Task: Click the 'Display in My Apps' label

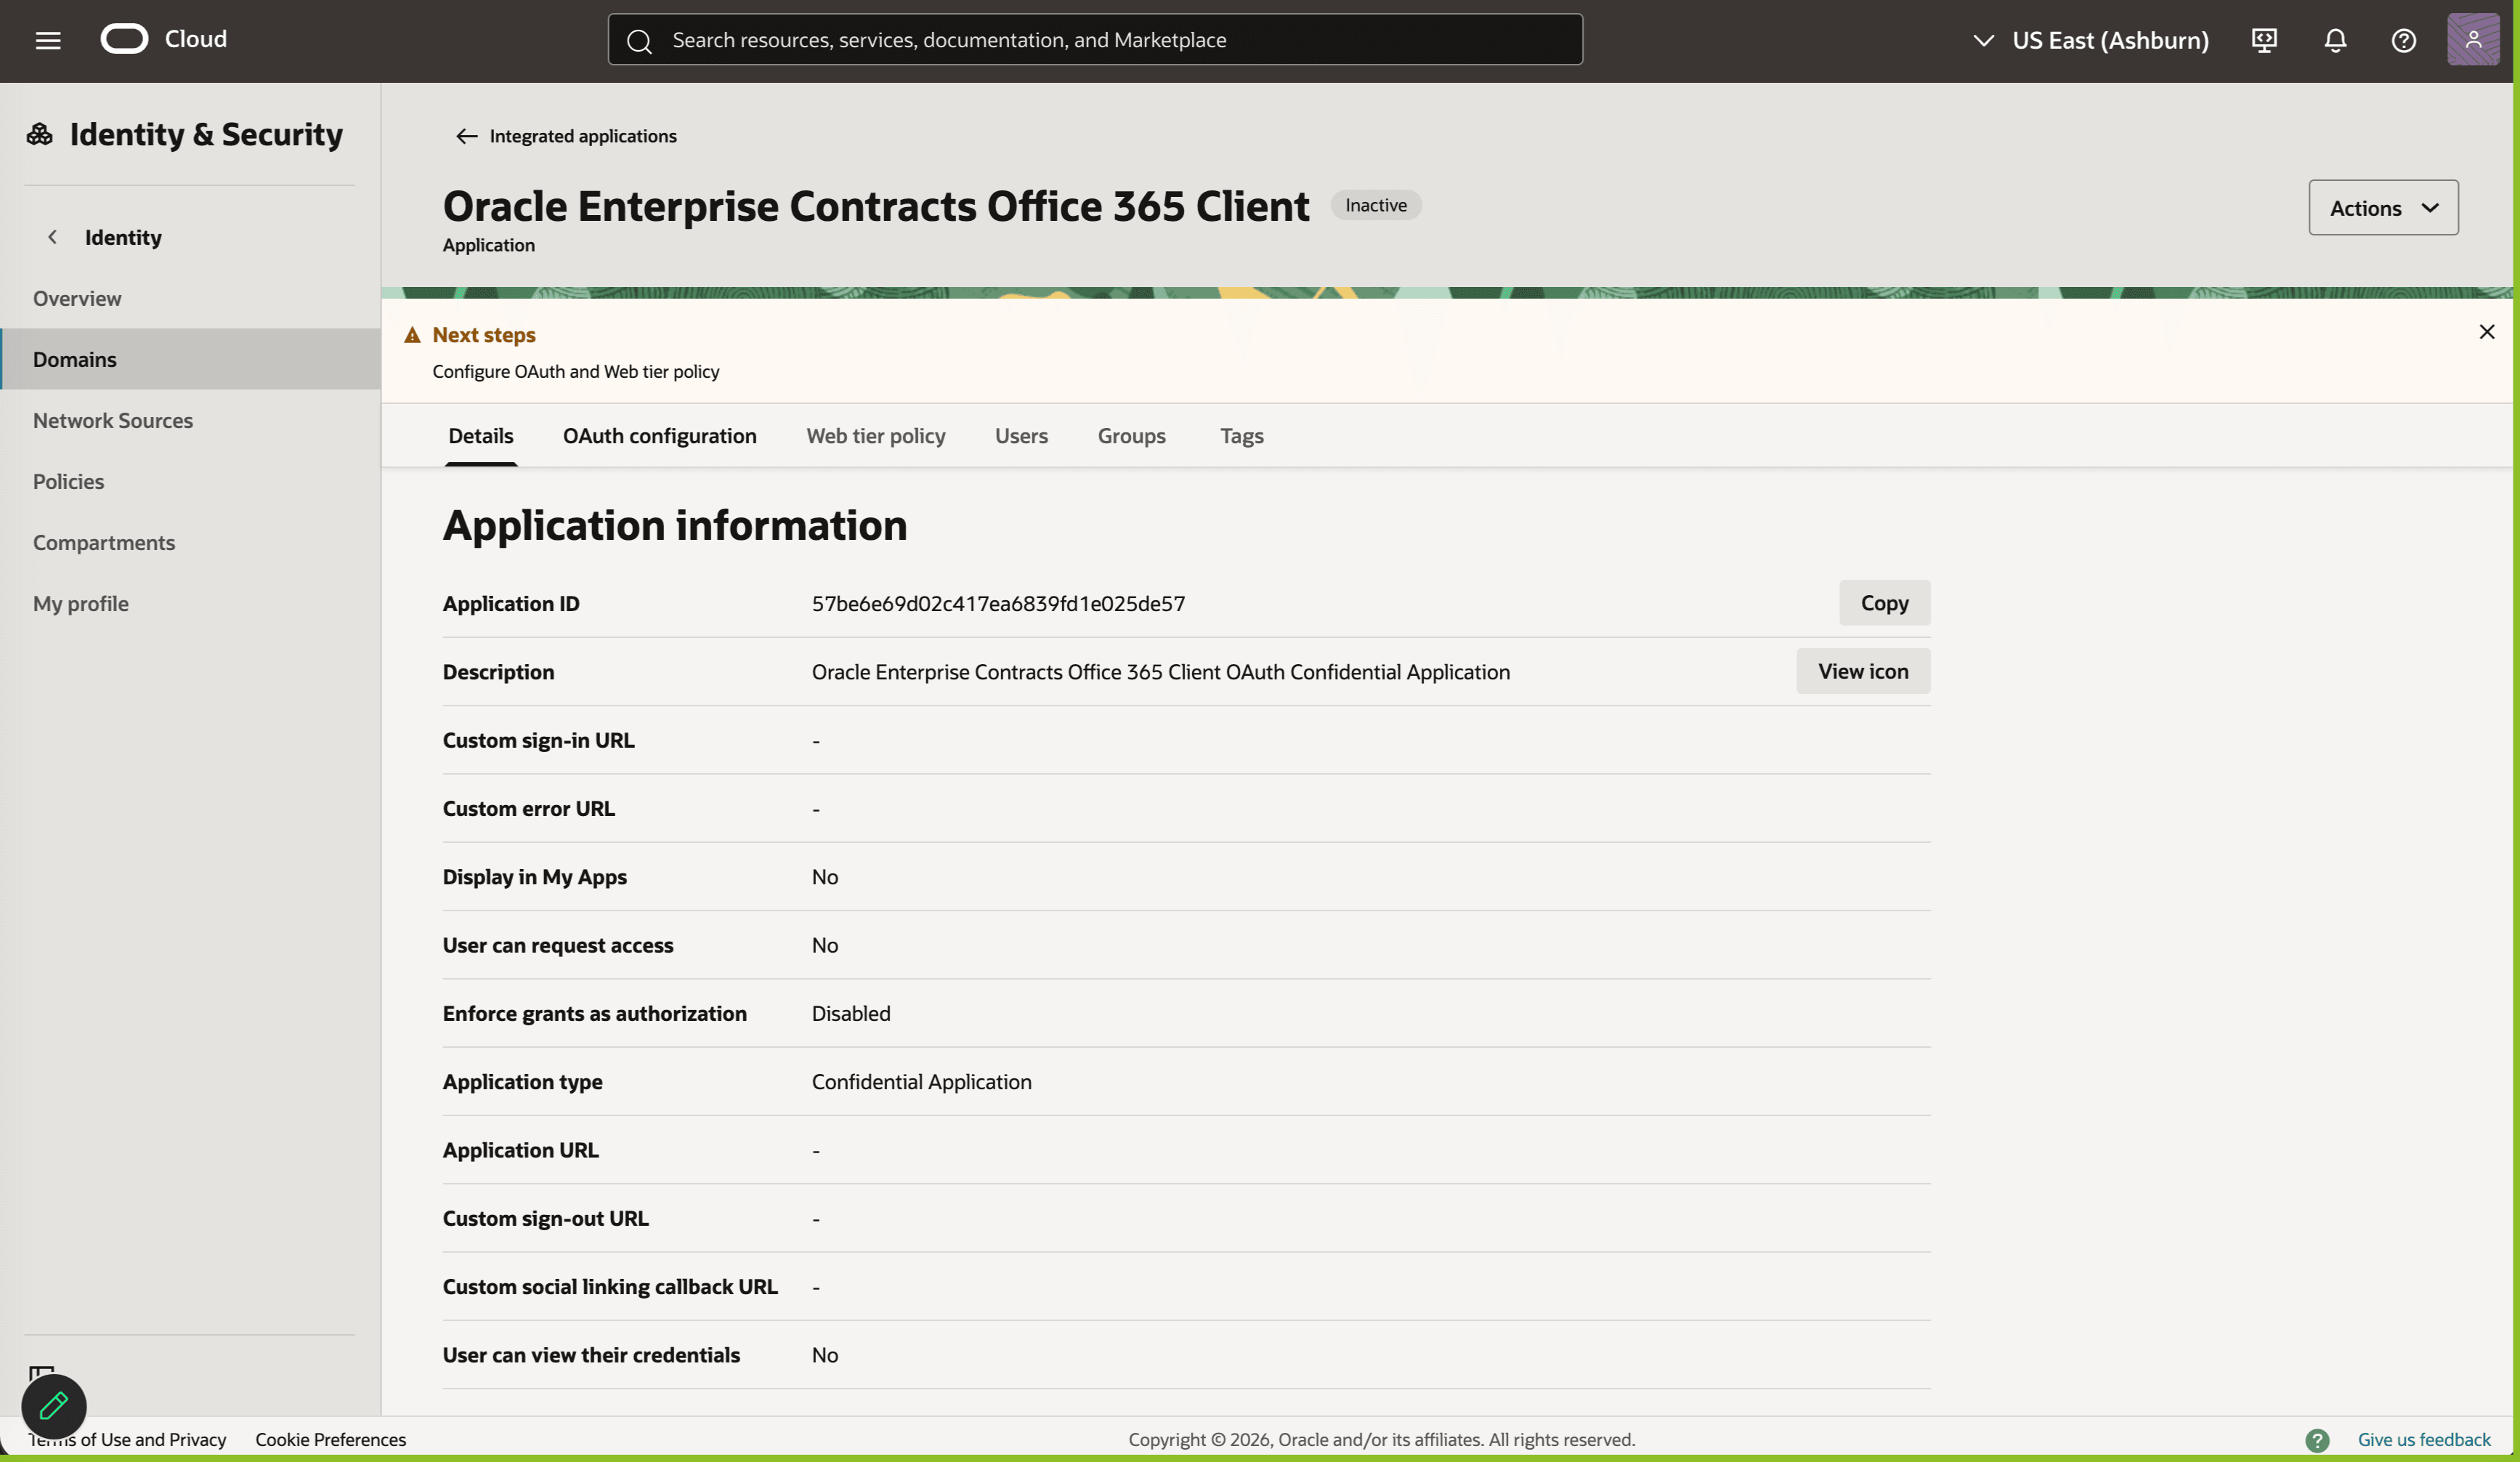Action: (x=535, y=876)
